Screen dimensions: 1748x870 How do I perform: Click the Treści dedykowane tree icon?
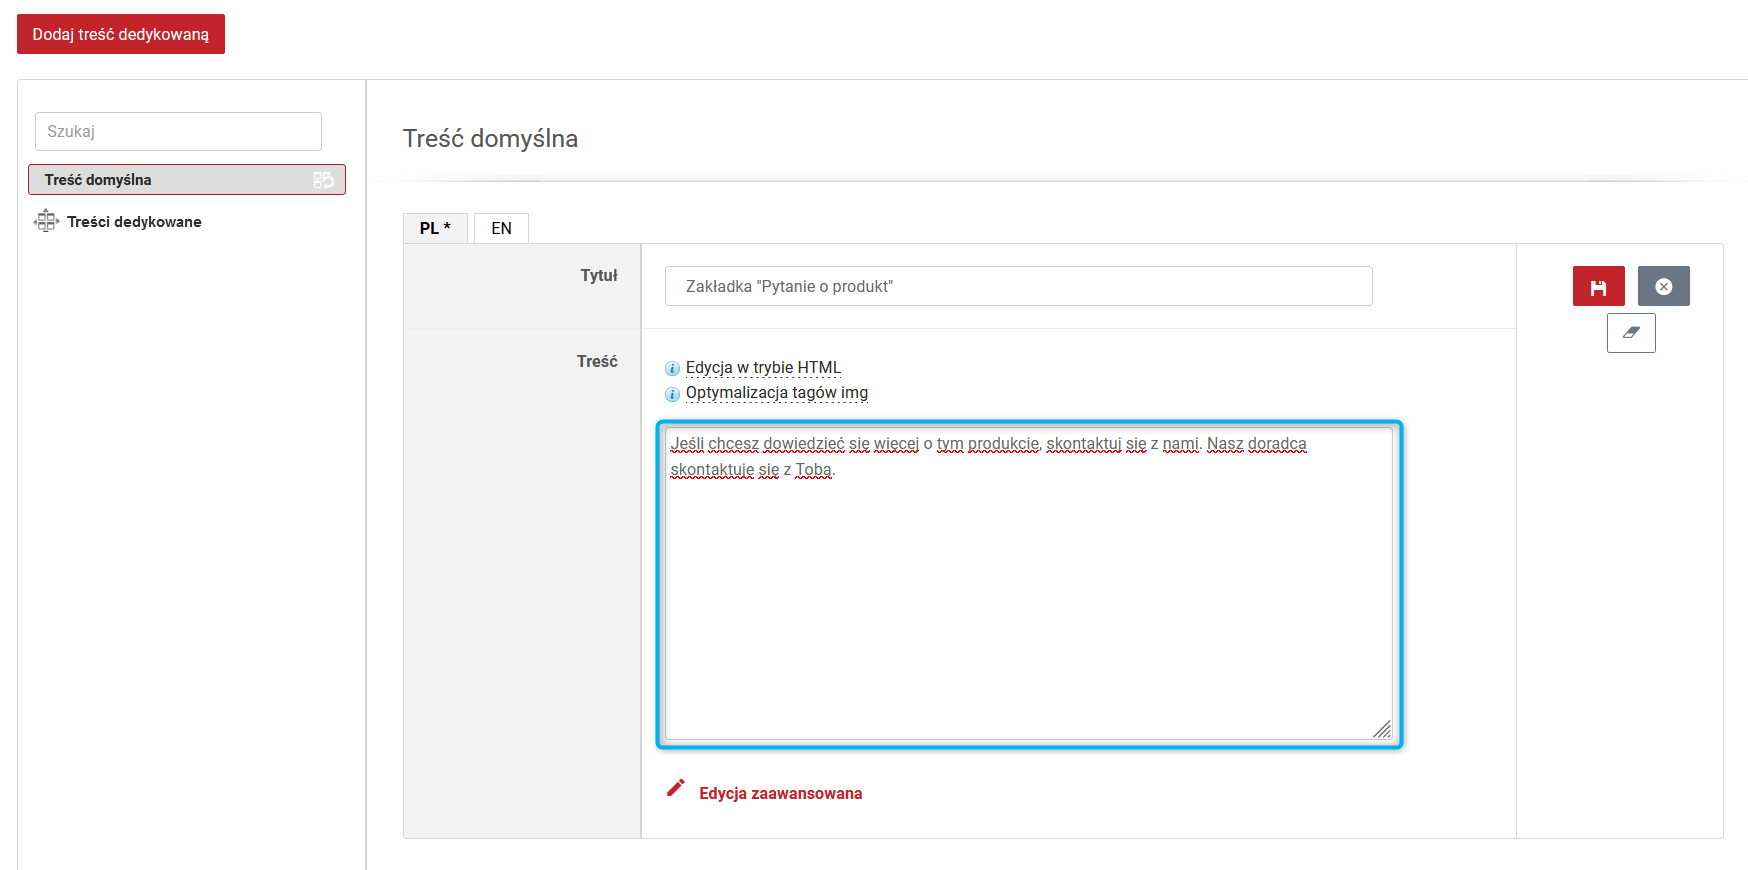coord(46,221)
